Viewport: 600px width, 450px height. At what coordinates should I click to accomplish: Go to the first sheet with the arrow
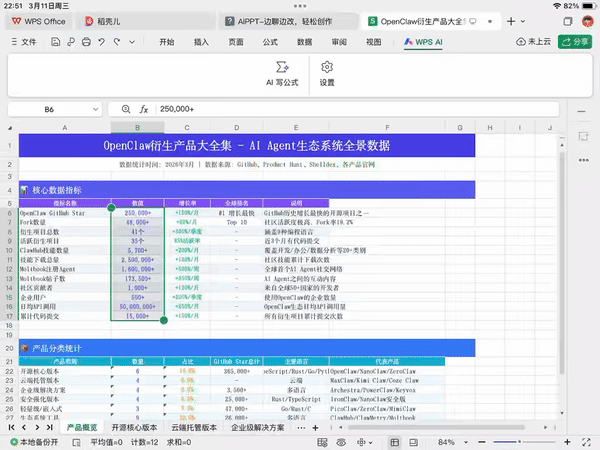click(x=11, y=427)
